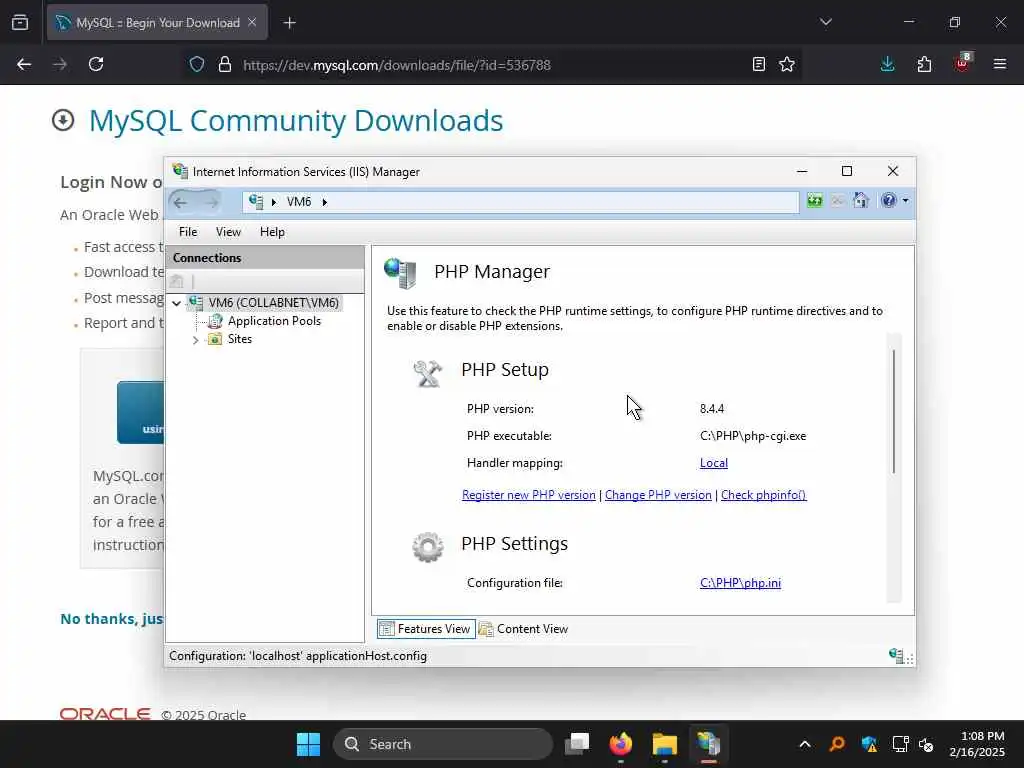Click VM6 in the IIS address breadcrumb
The width and height of the screenshot is (1024, 768).
tap(299, 202)
